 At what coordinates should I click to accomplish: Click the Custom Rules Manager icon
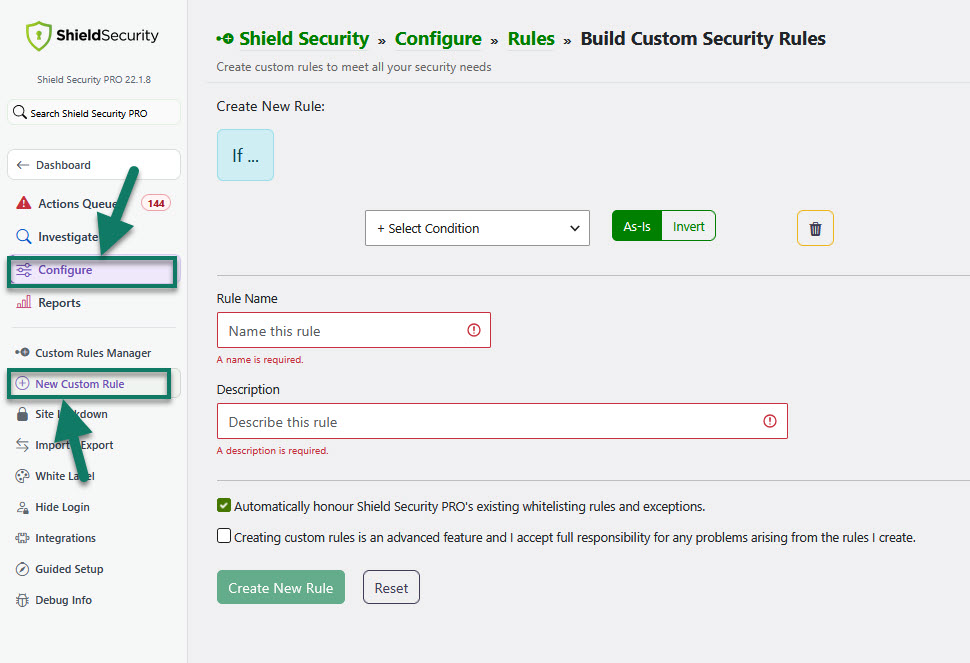[x=22, y=353]
